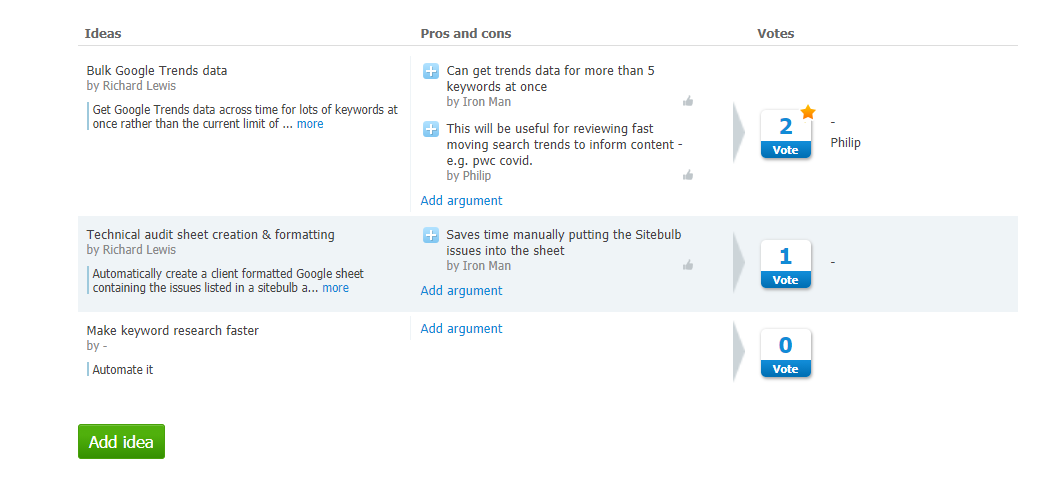Click the Add idea button
Image resolution: width=1040 pixels, height=497 pixels.
(x=121, y=442)
